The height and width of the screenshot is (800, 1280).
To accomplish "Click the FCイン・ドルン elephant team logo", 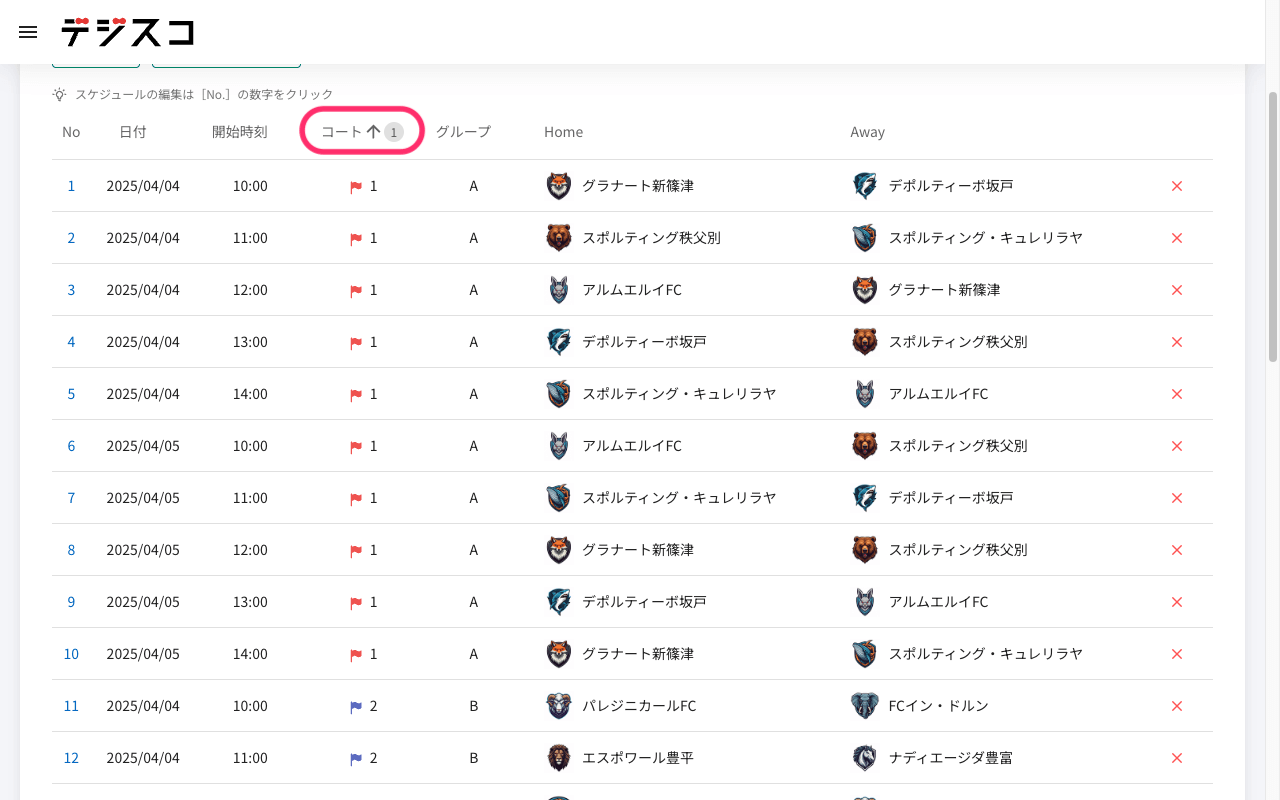I will (x=865, y=706).
